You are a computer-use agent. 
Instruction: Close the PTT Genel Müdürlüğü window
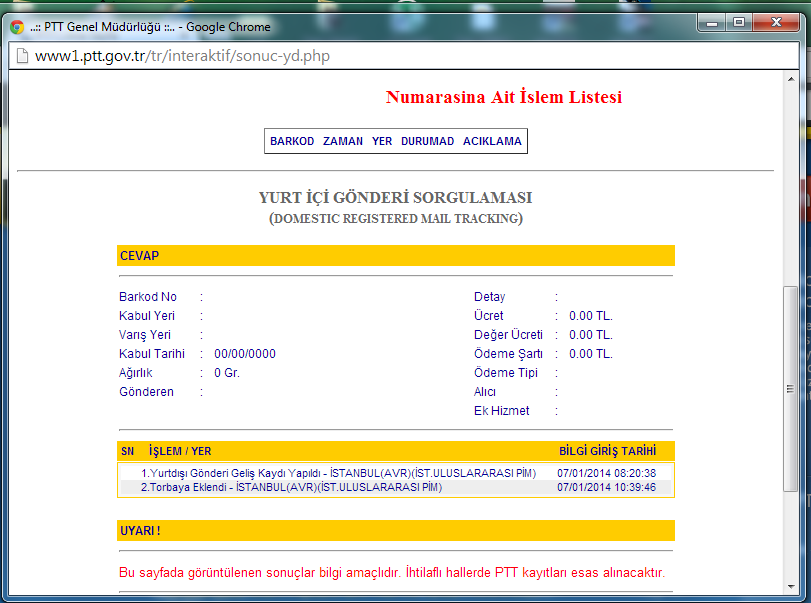776,23
